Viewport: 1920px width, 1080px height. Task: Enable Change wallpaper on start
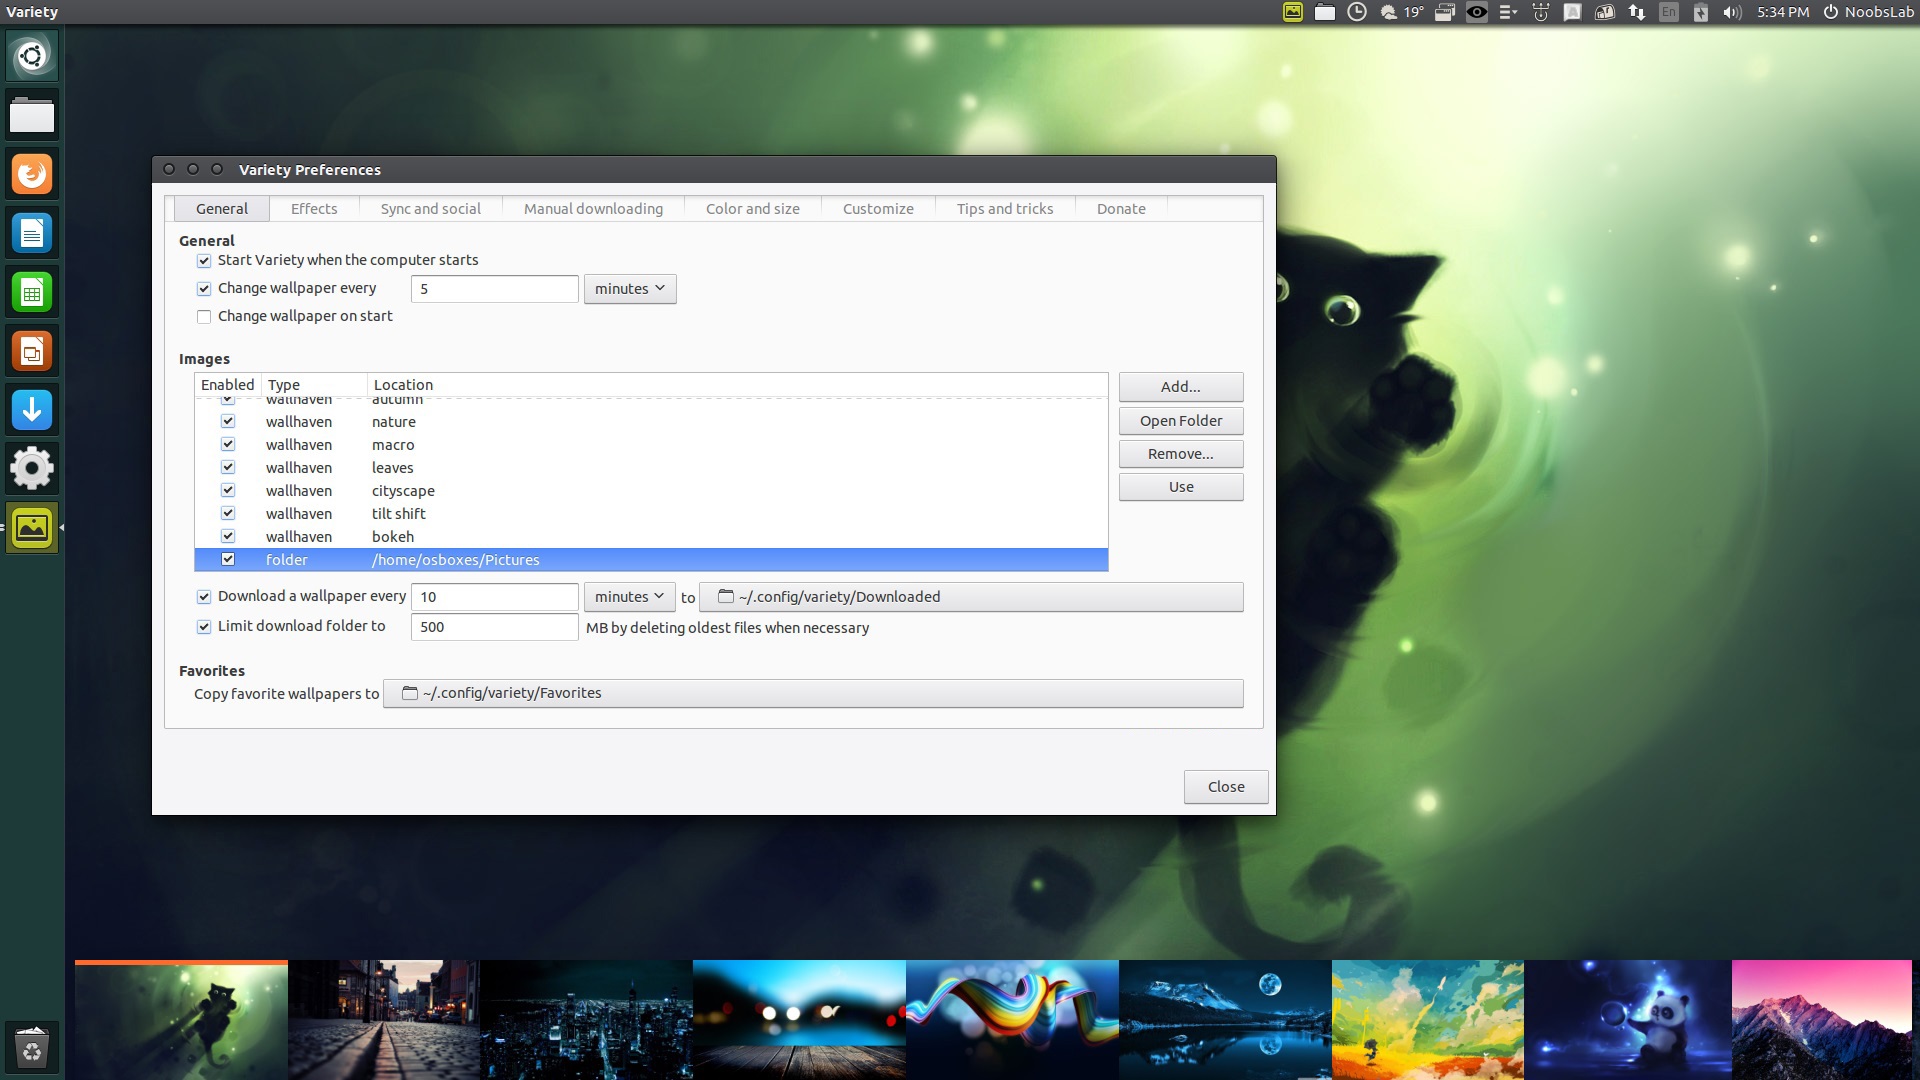point(204,317)
